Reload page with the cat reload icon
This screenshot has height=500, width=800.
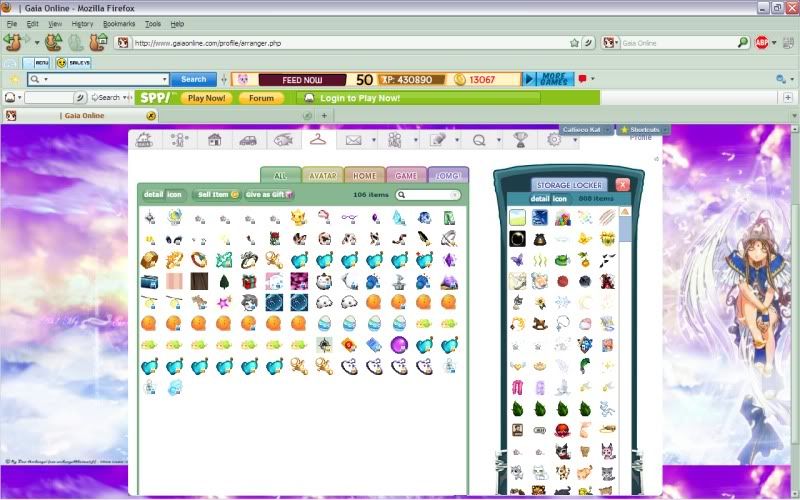[53, 42]
